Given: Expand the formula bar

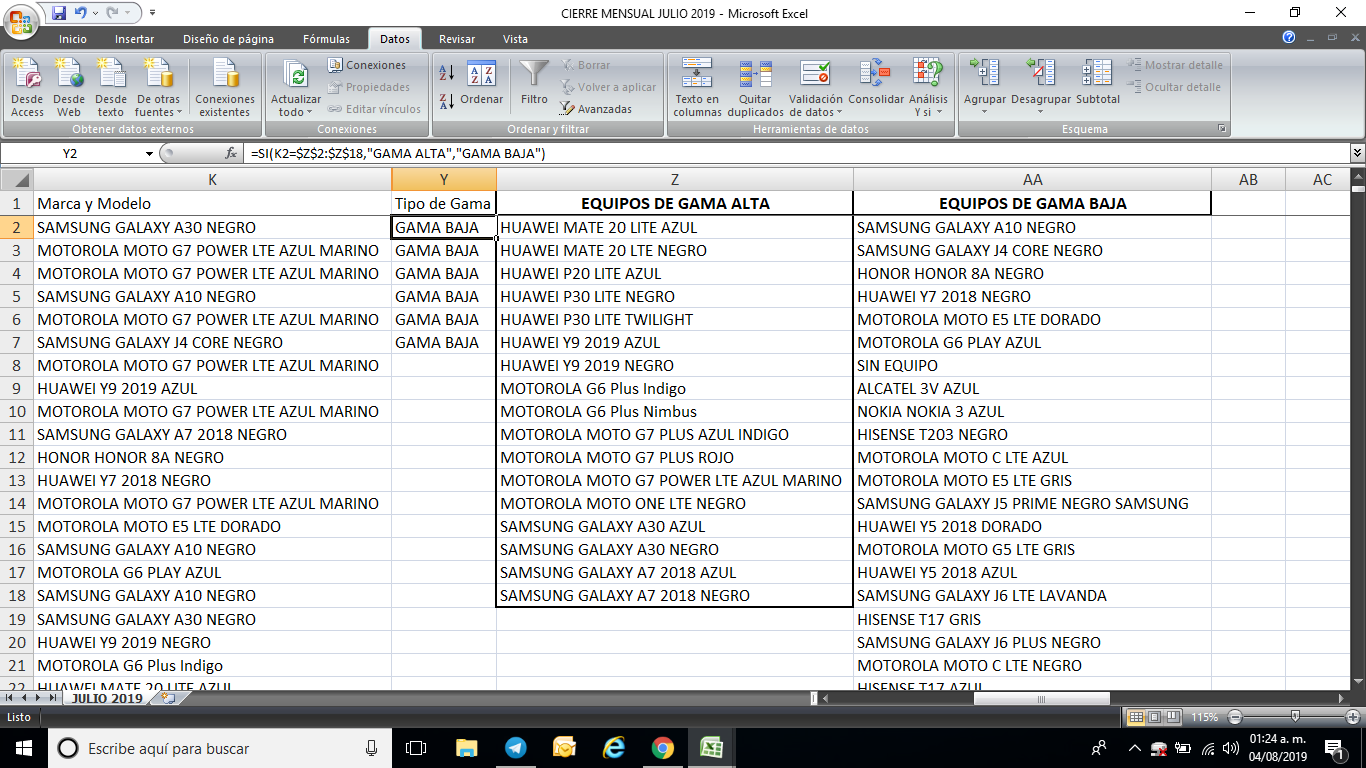Looking at the screenshot, I should [1357, 153].
